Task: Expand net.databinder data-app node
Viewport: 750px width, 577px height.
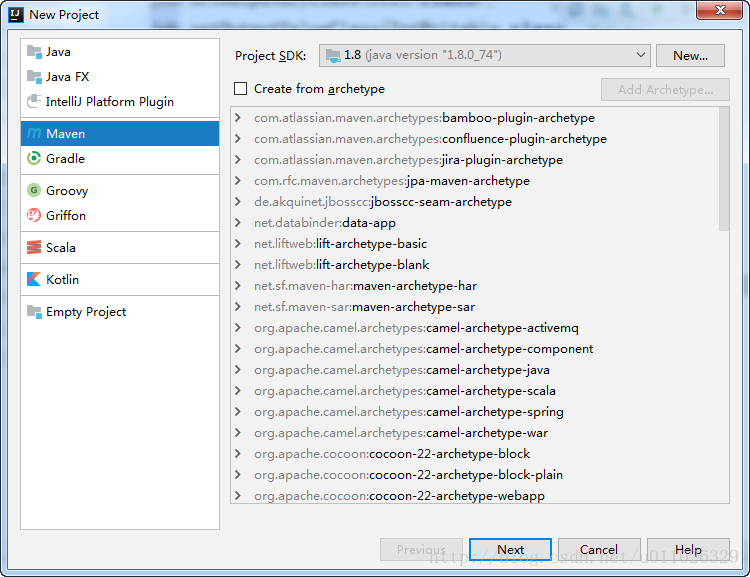Action: click(238, 223)
